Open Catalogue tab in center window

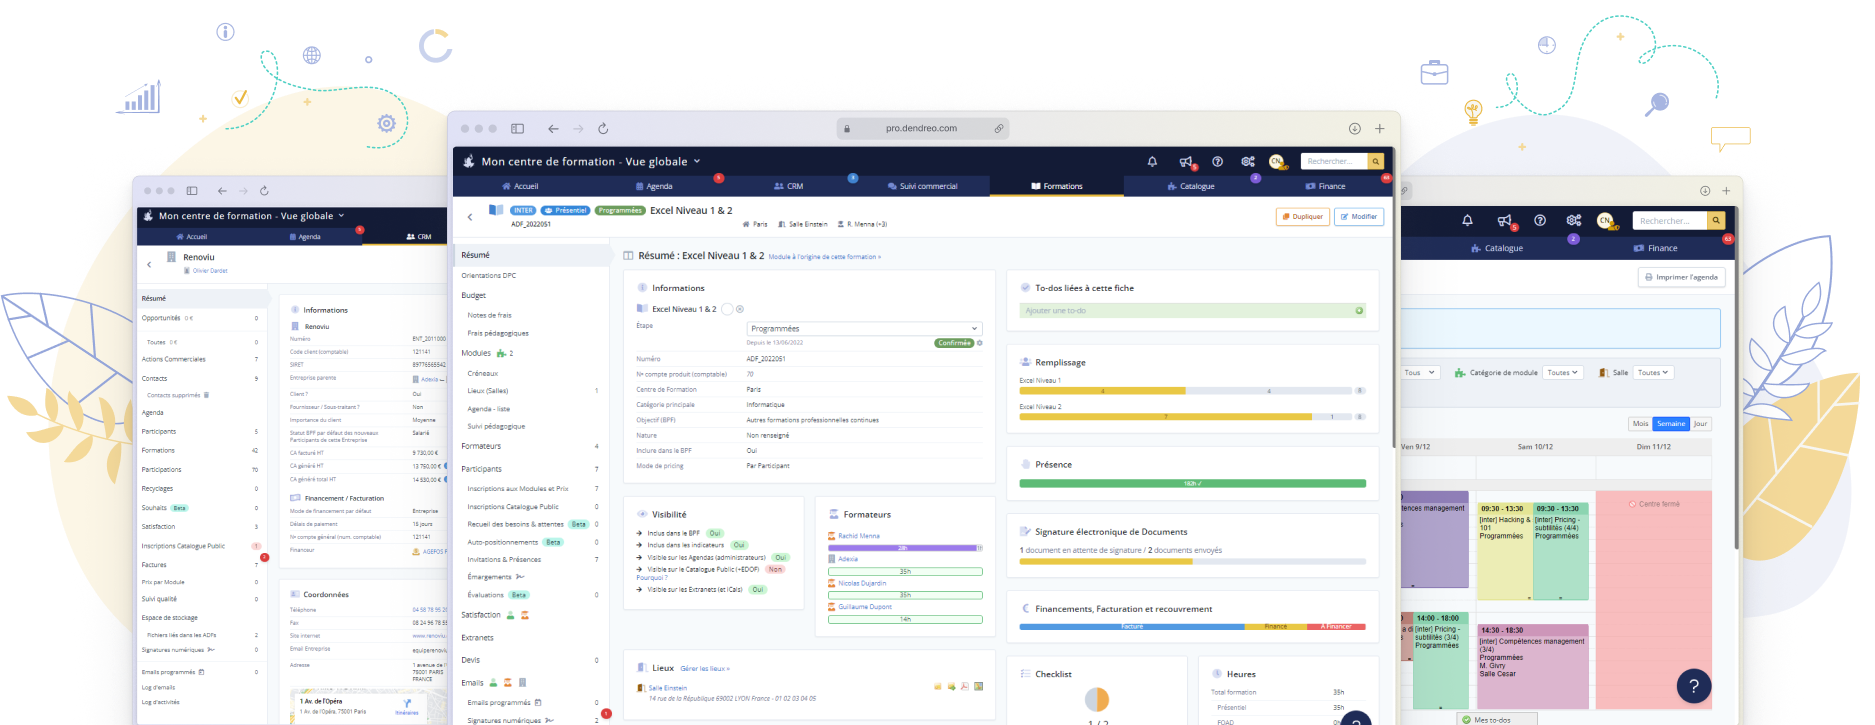1190,186
